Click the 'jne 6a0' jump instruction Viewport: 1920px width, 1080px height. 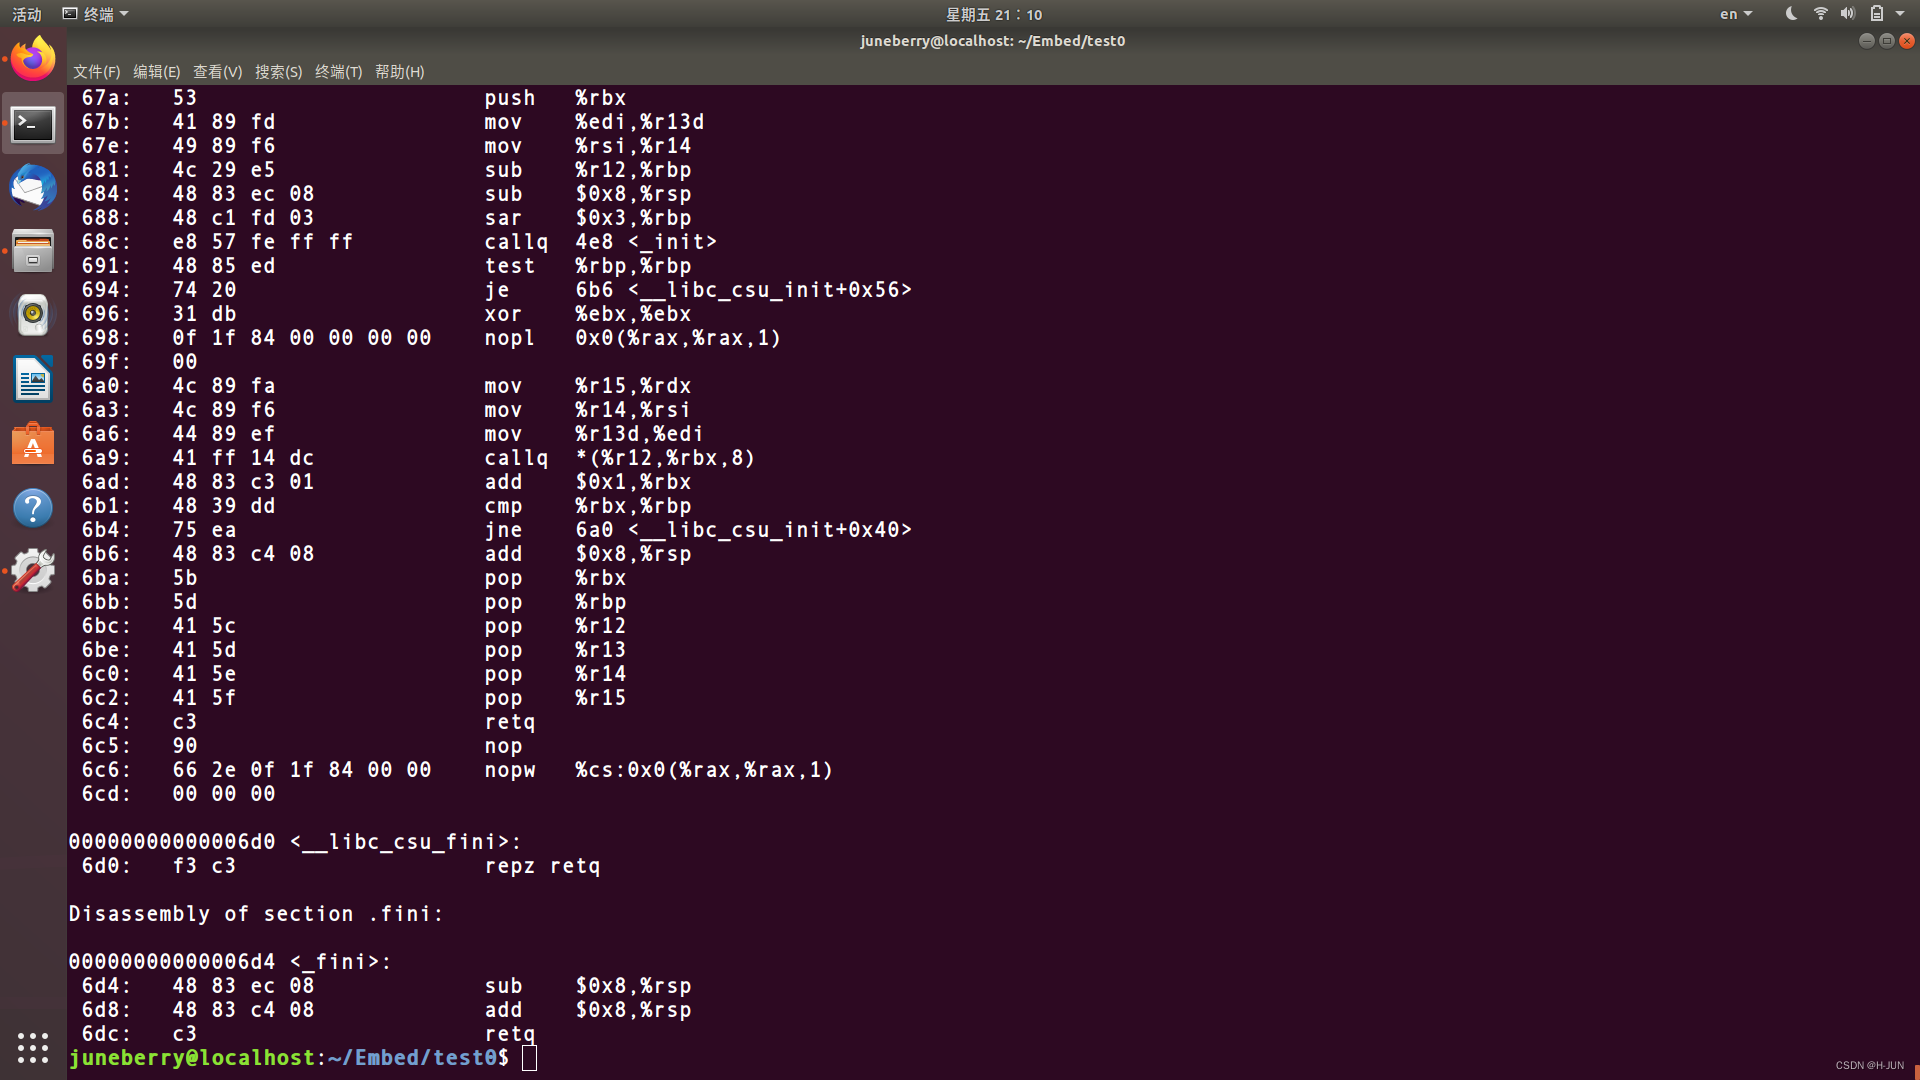pos(698,530)
